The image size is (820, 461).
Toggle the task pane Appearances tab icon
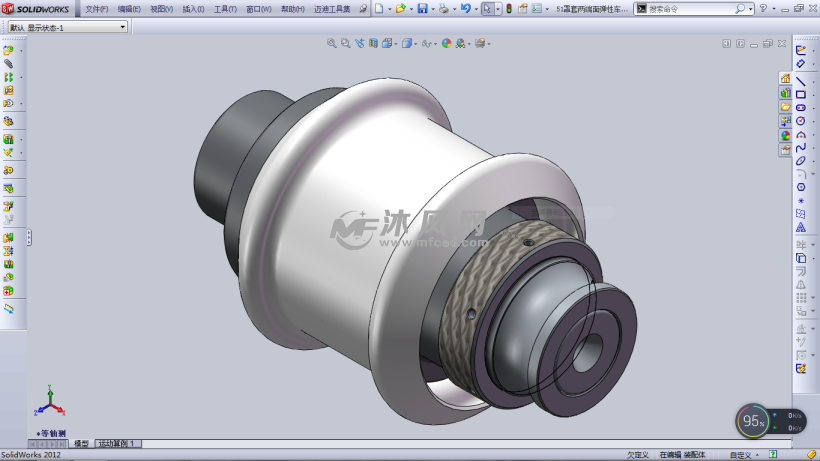(786, 135)
